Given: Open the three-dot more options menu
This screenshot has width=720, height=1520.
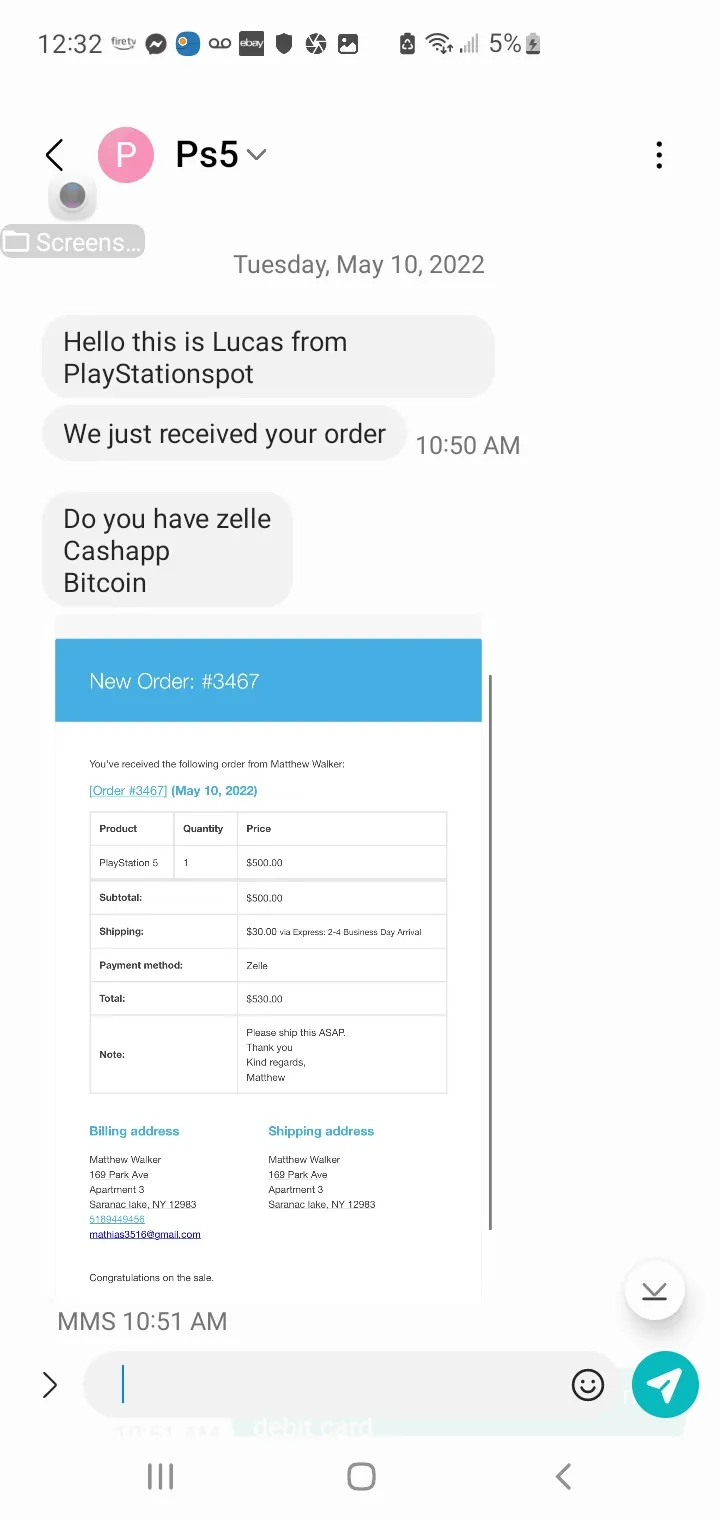Looking at the screenshot, I should 658,155.
